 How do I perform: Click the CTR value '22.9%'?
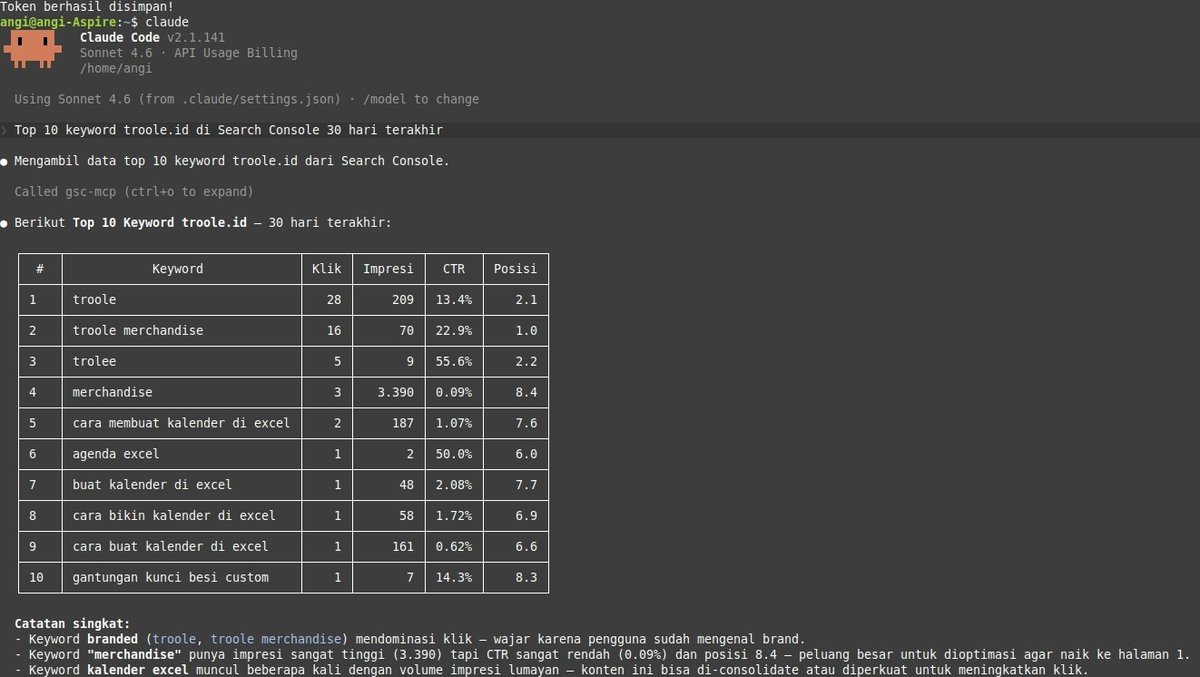coord(454,331)
